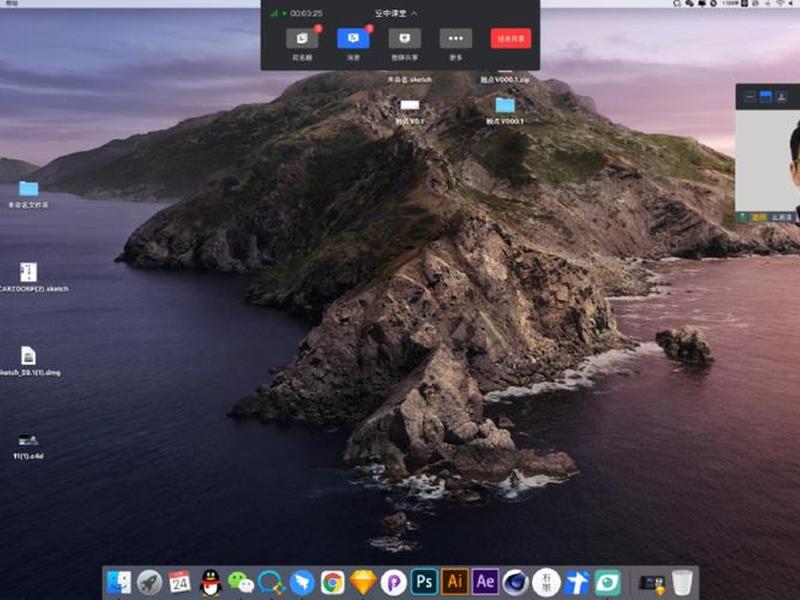Click the green microphone icon under the video

[742, 217]
